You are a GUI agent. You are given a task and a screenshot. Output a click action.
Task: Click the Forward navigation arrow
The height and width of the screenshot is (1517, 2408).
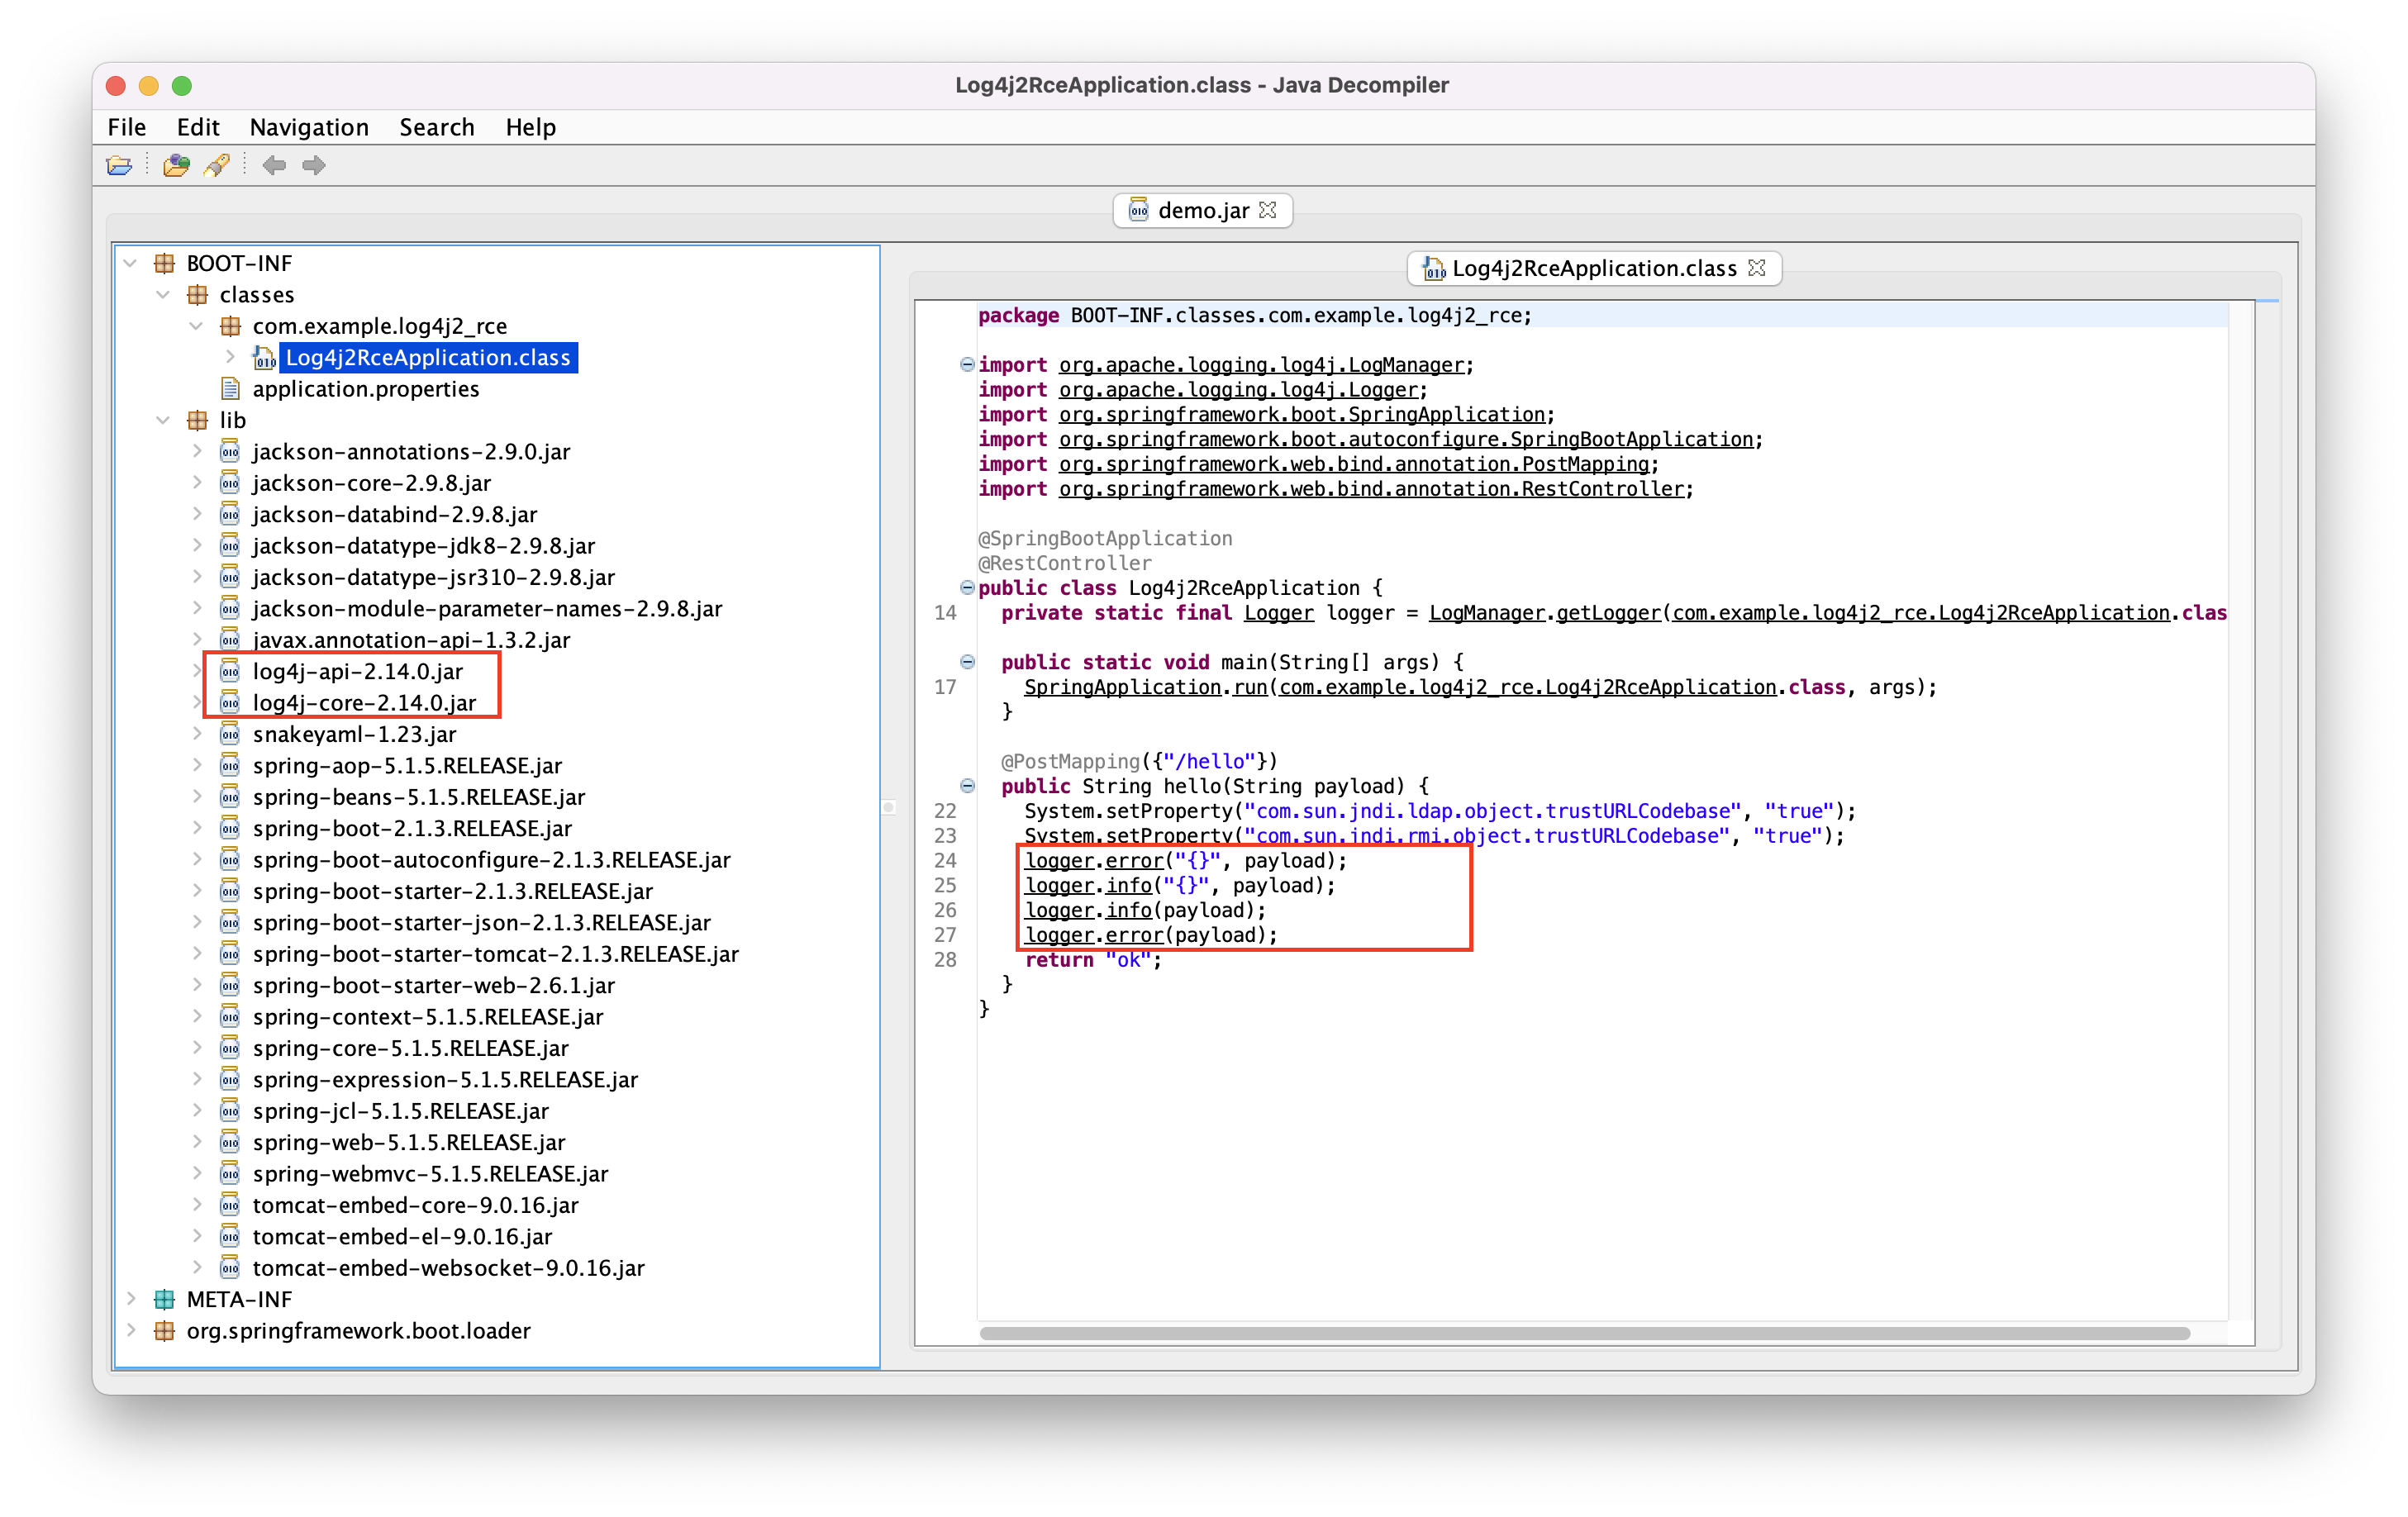pos(314,165)
